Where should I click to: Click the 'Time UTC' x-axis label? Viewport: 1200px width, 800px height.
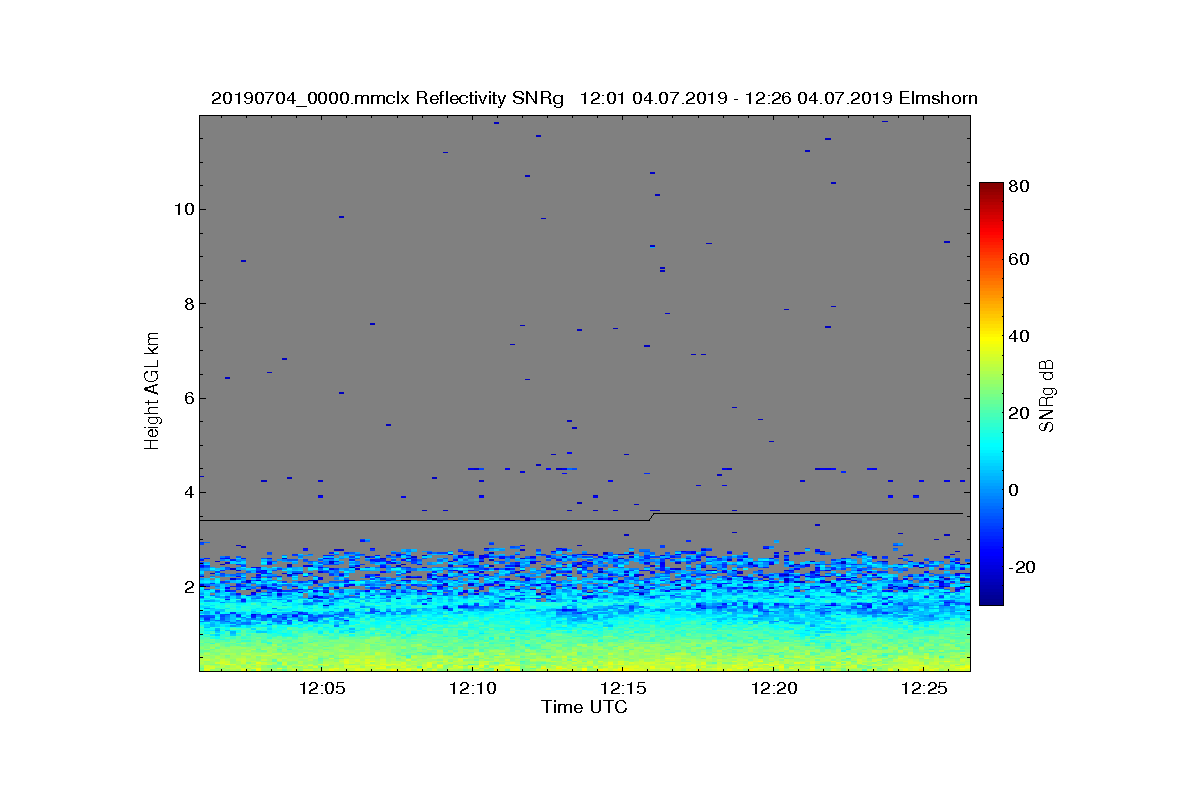click(585, 707)
